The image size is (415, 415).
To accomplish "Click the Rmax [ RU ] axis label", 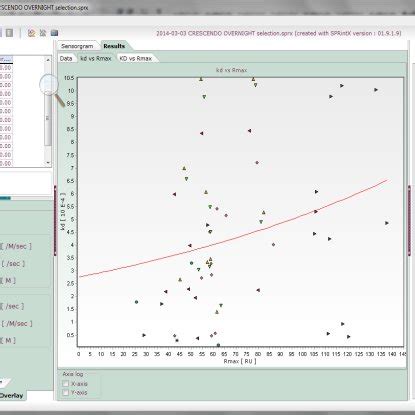I will tap(240, 361).
